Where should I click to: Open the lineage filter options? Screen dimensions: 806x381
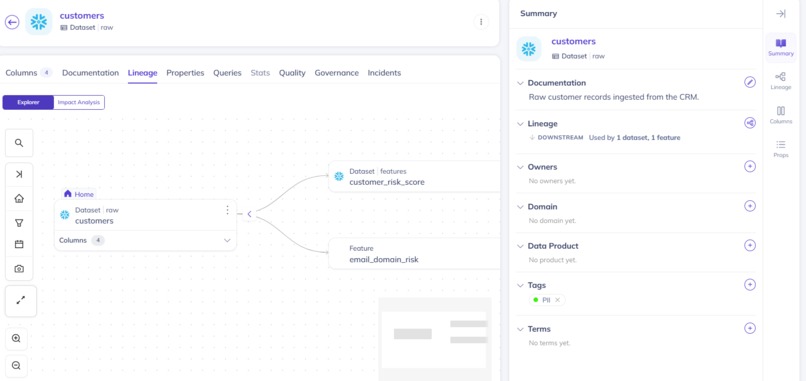(19, 223)
